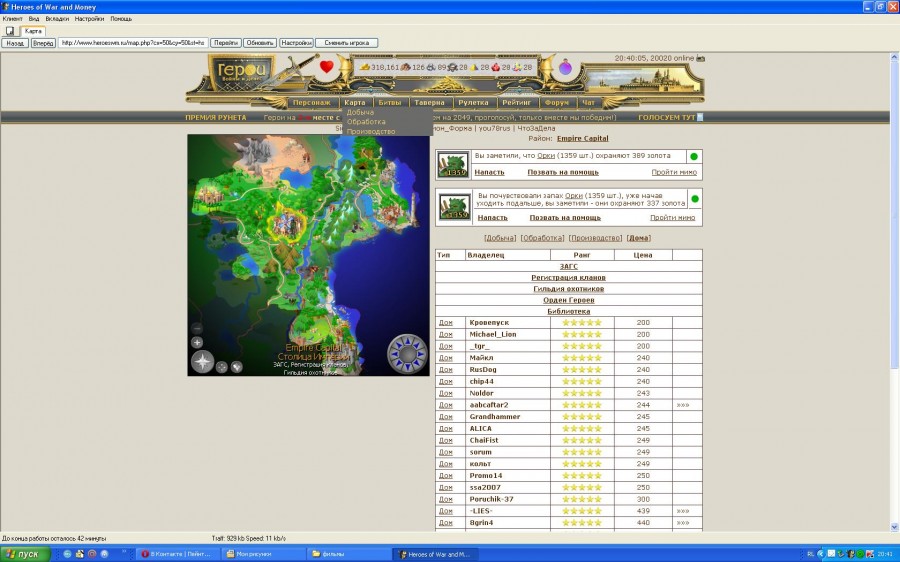900x562 pixels.
Task: Click the »»» arrow in -LIES- row
Action: [x=682, y=511]
